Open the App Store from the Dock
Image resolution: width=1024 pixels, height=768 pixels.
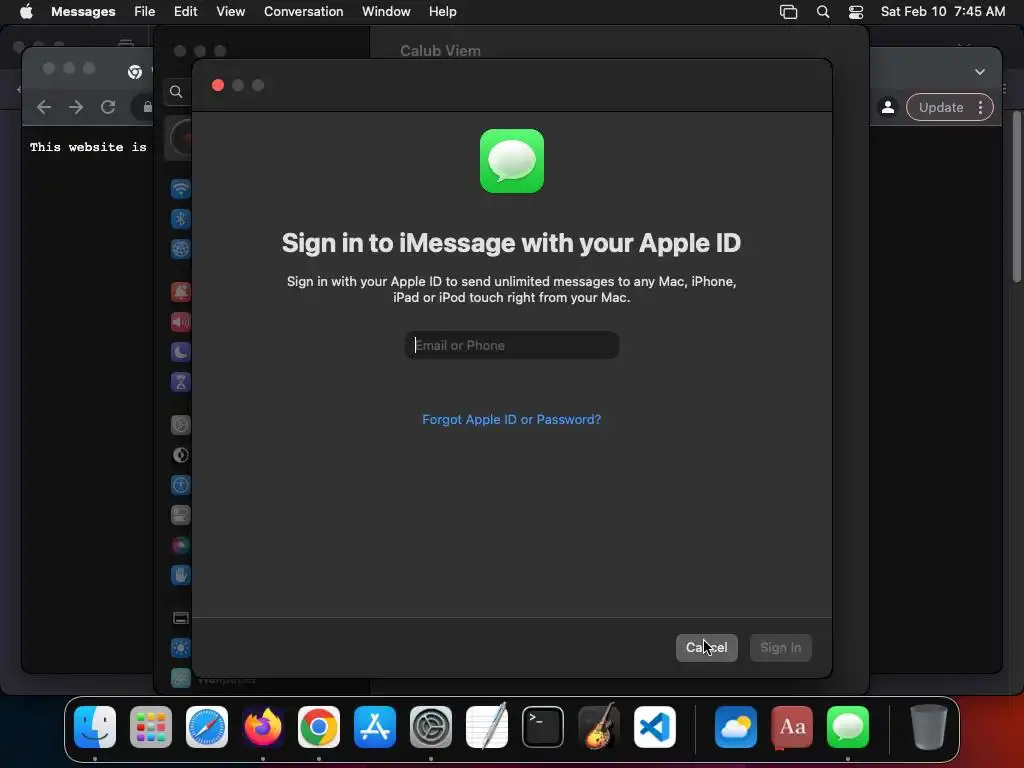[375, 727]
